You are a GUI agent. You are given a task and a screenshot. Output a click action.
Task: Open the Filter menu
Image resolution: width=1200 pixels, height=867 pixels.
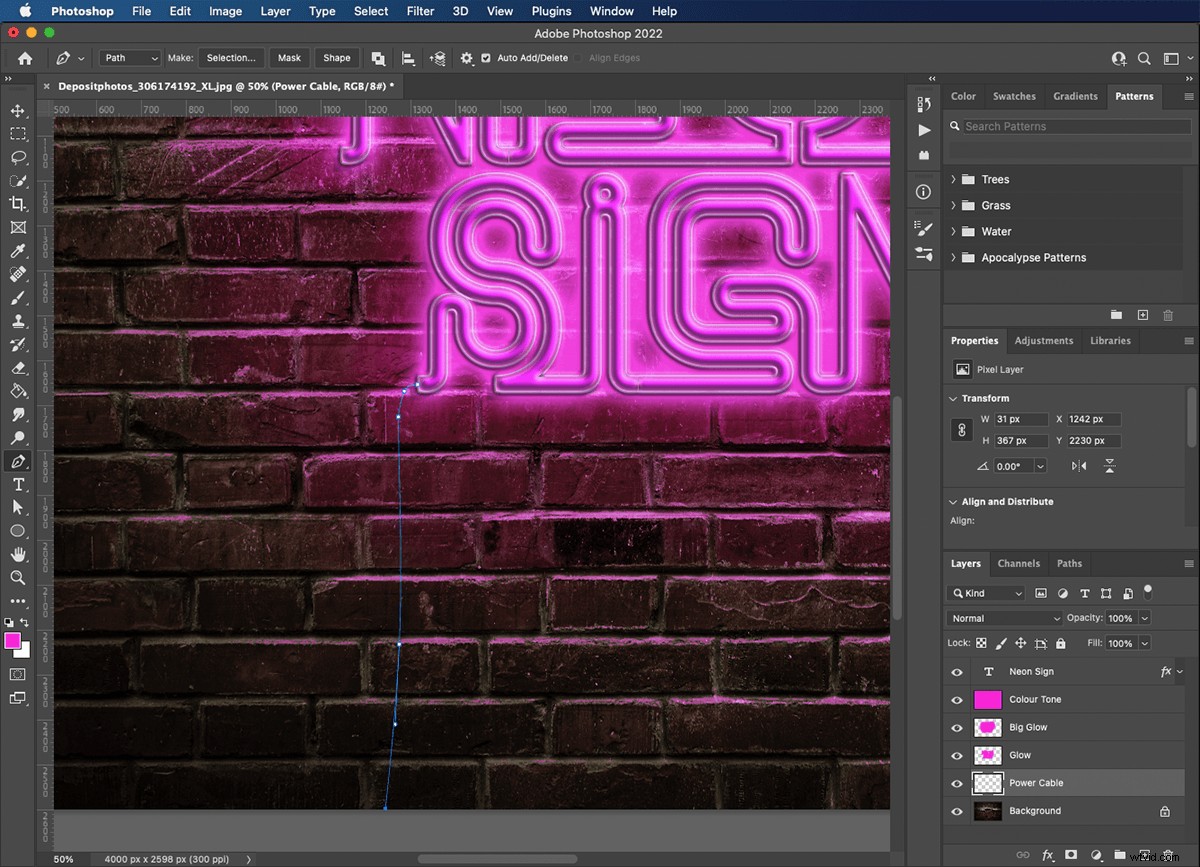click(x=420, y=11)
